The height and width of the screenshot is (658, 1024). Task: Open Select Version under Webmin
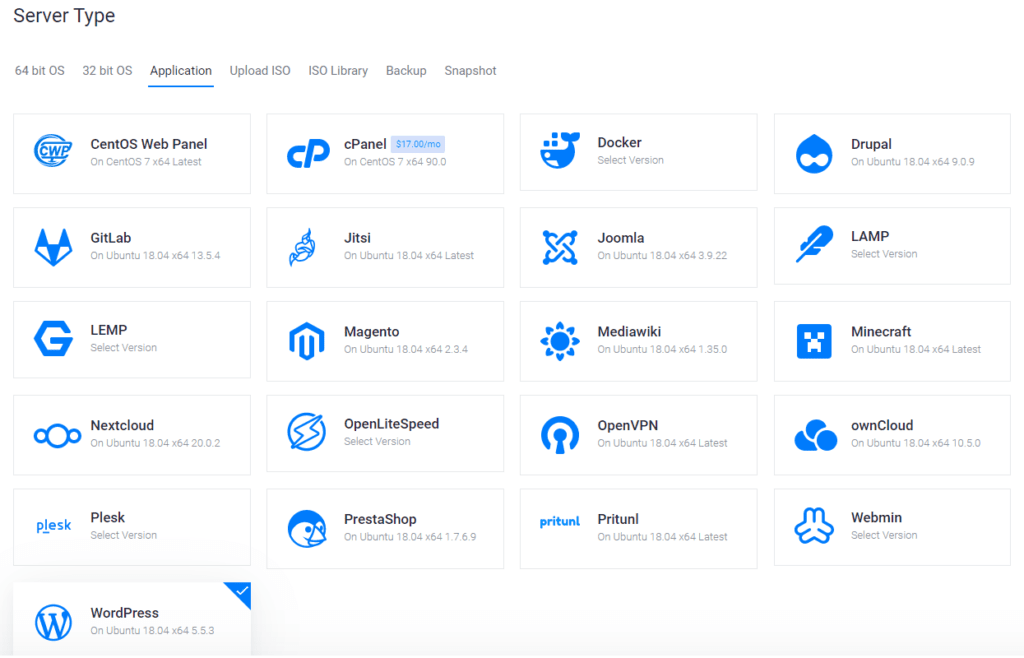883,535
